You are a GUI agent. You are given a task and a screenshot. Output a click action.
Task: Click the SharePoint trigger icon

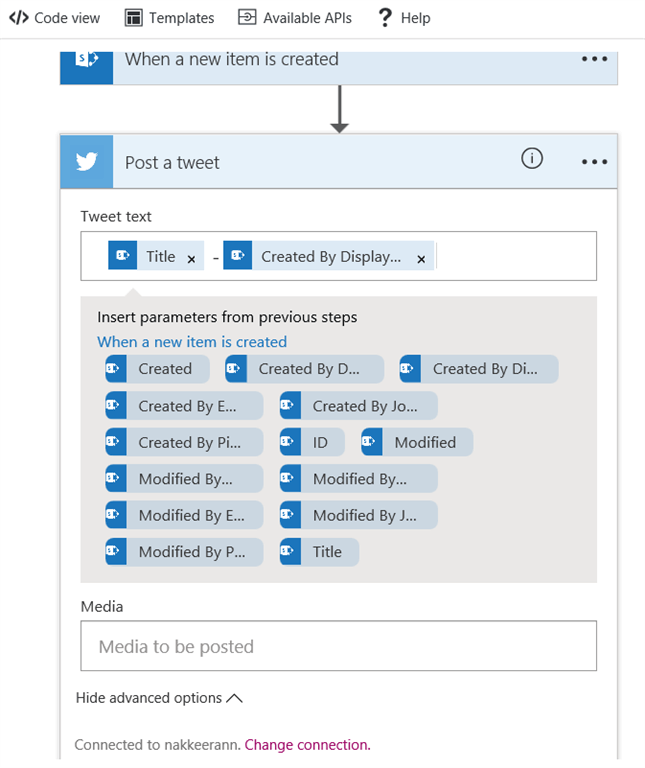coord(87,60)
